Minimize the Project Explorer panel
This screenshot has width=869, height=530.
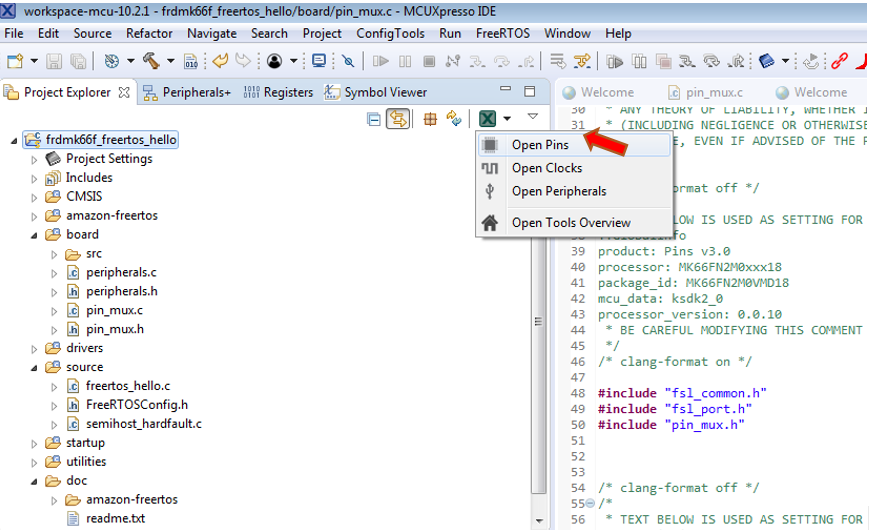tap(505, 88)
